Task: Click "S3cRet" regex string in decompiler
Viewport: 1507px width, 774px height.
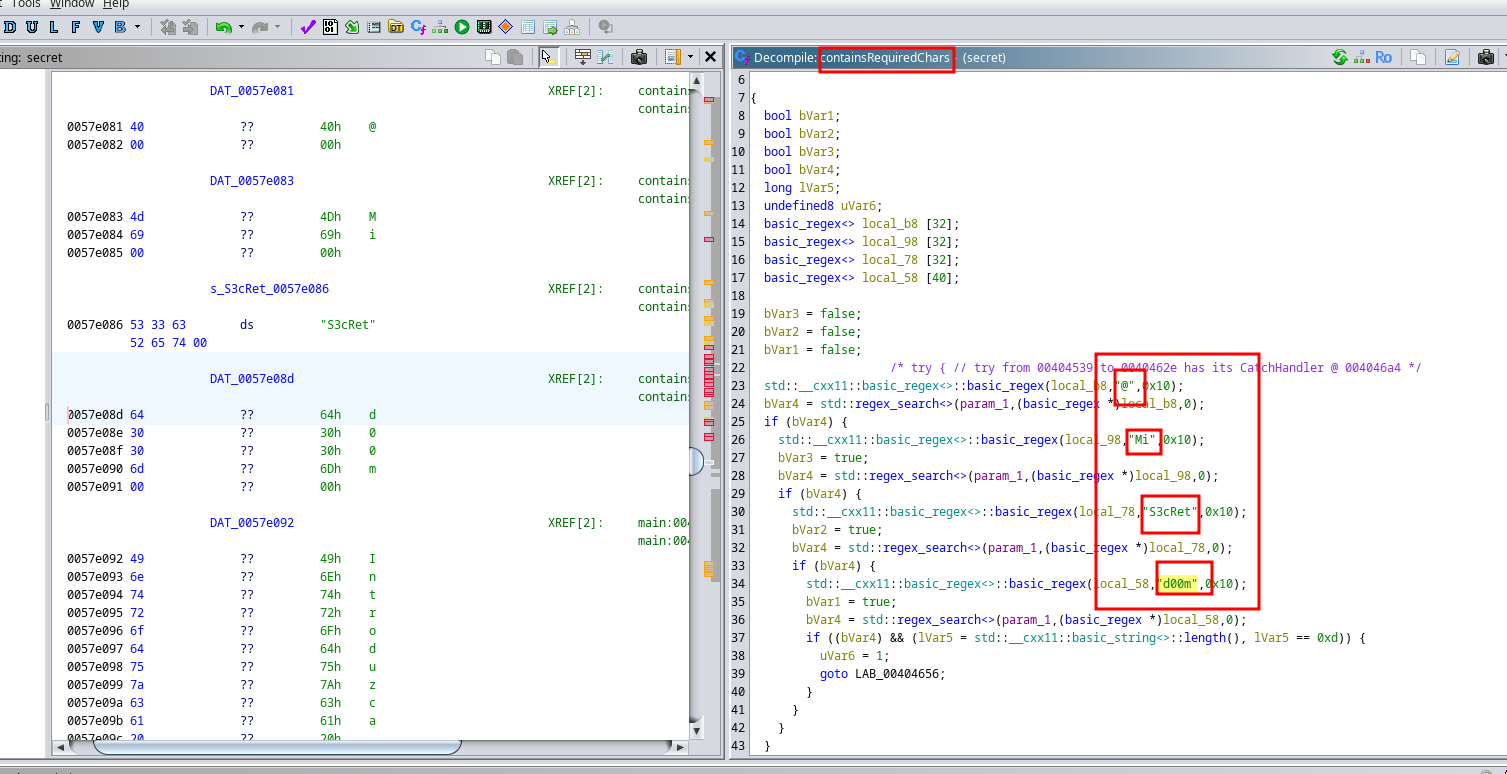Action: [x=1171, y=512]
